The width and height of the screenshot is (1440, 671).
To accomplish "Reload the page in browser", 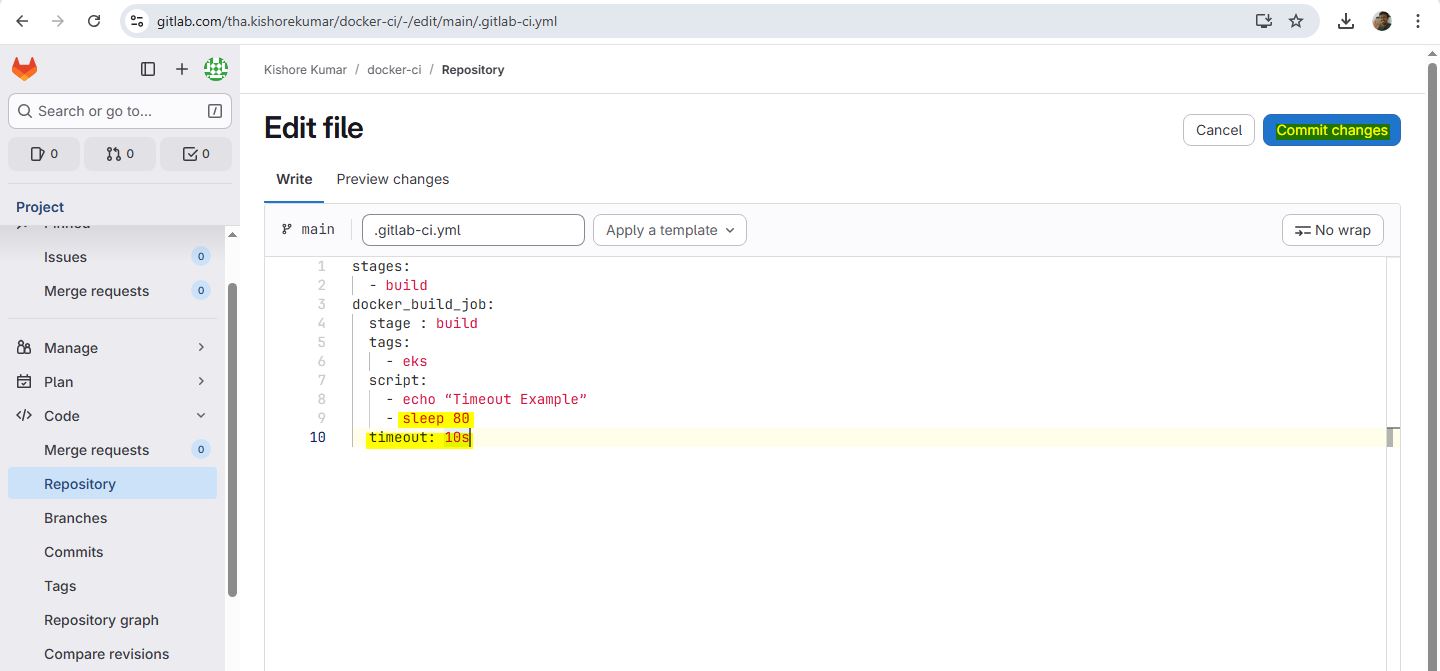I will [x=94, y=21].
